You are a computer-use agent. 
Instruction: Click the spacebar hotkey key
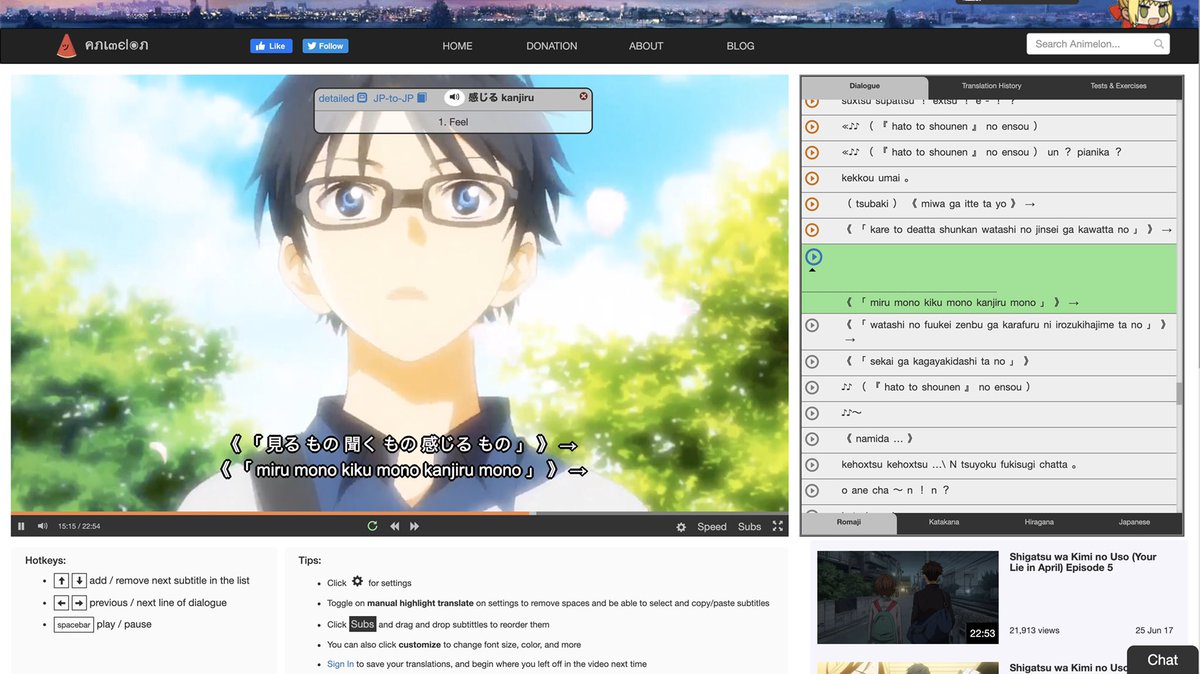click(74, 625)
